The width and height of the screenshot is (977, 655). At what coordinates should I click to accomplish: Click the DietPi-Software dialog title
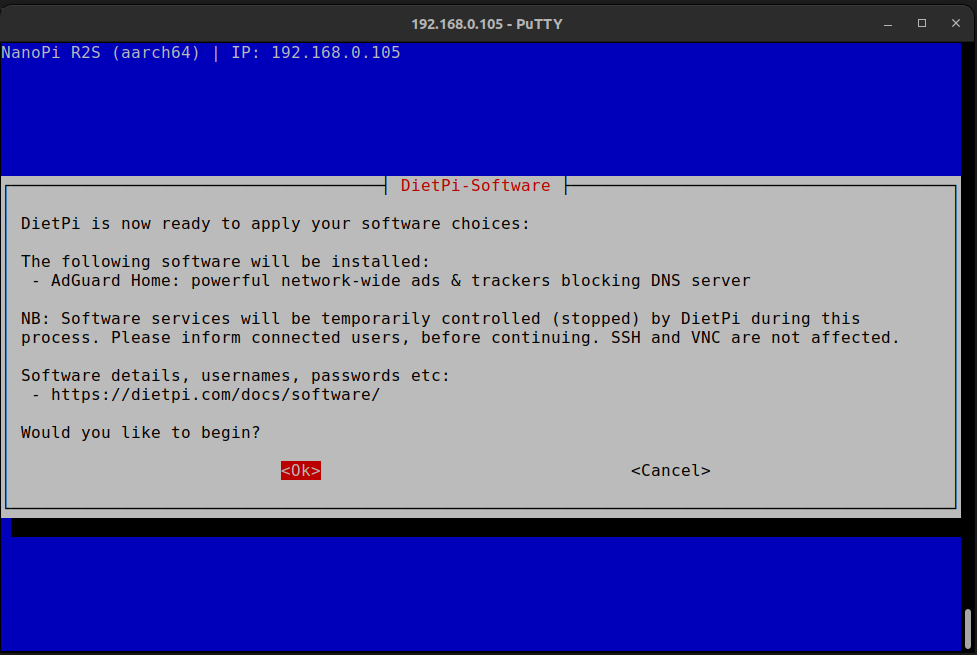click(x=475, y=186)
